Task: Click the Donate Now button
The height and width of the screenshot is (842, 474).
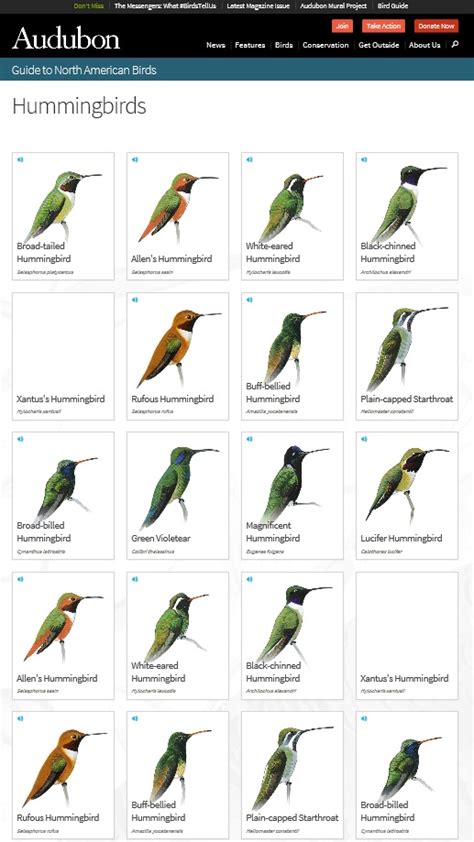Action: coord(436,26)
